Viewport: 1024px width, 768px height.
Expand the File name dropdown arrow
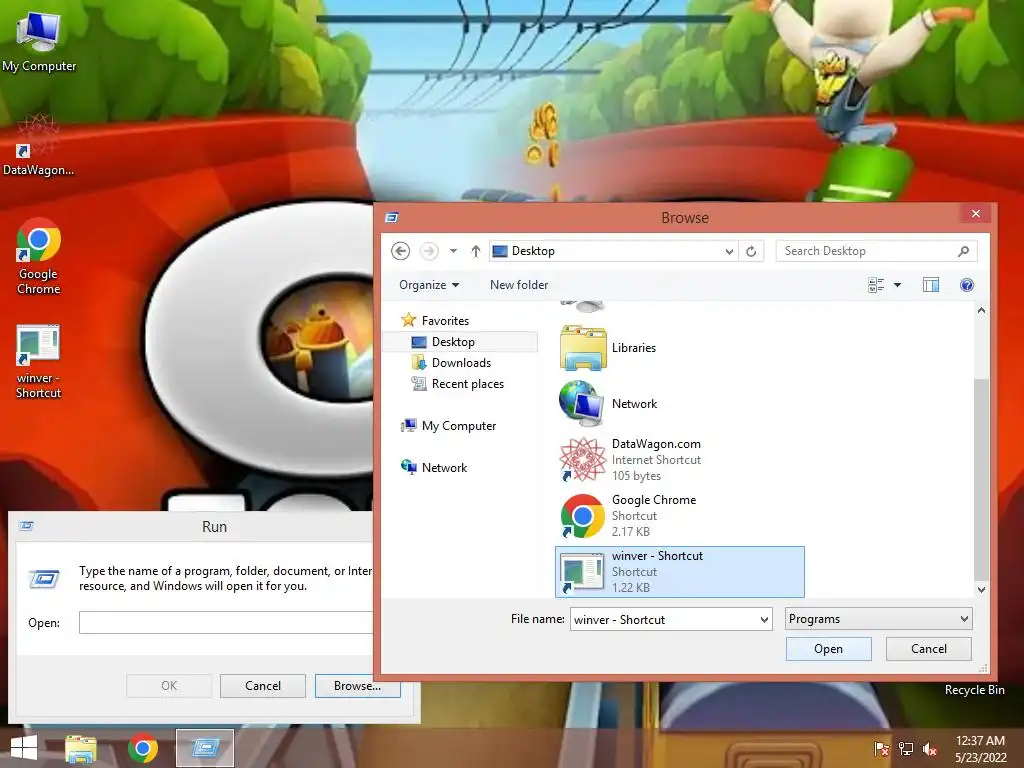tap(764, 619)
